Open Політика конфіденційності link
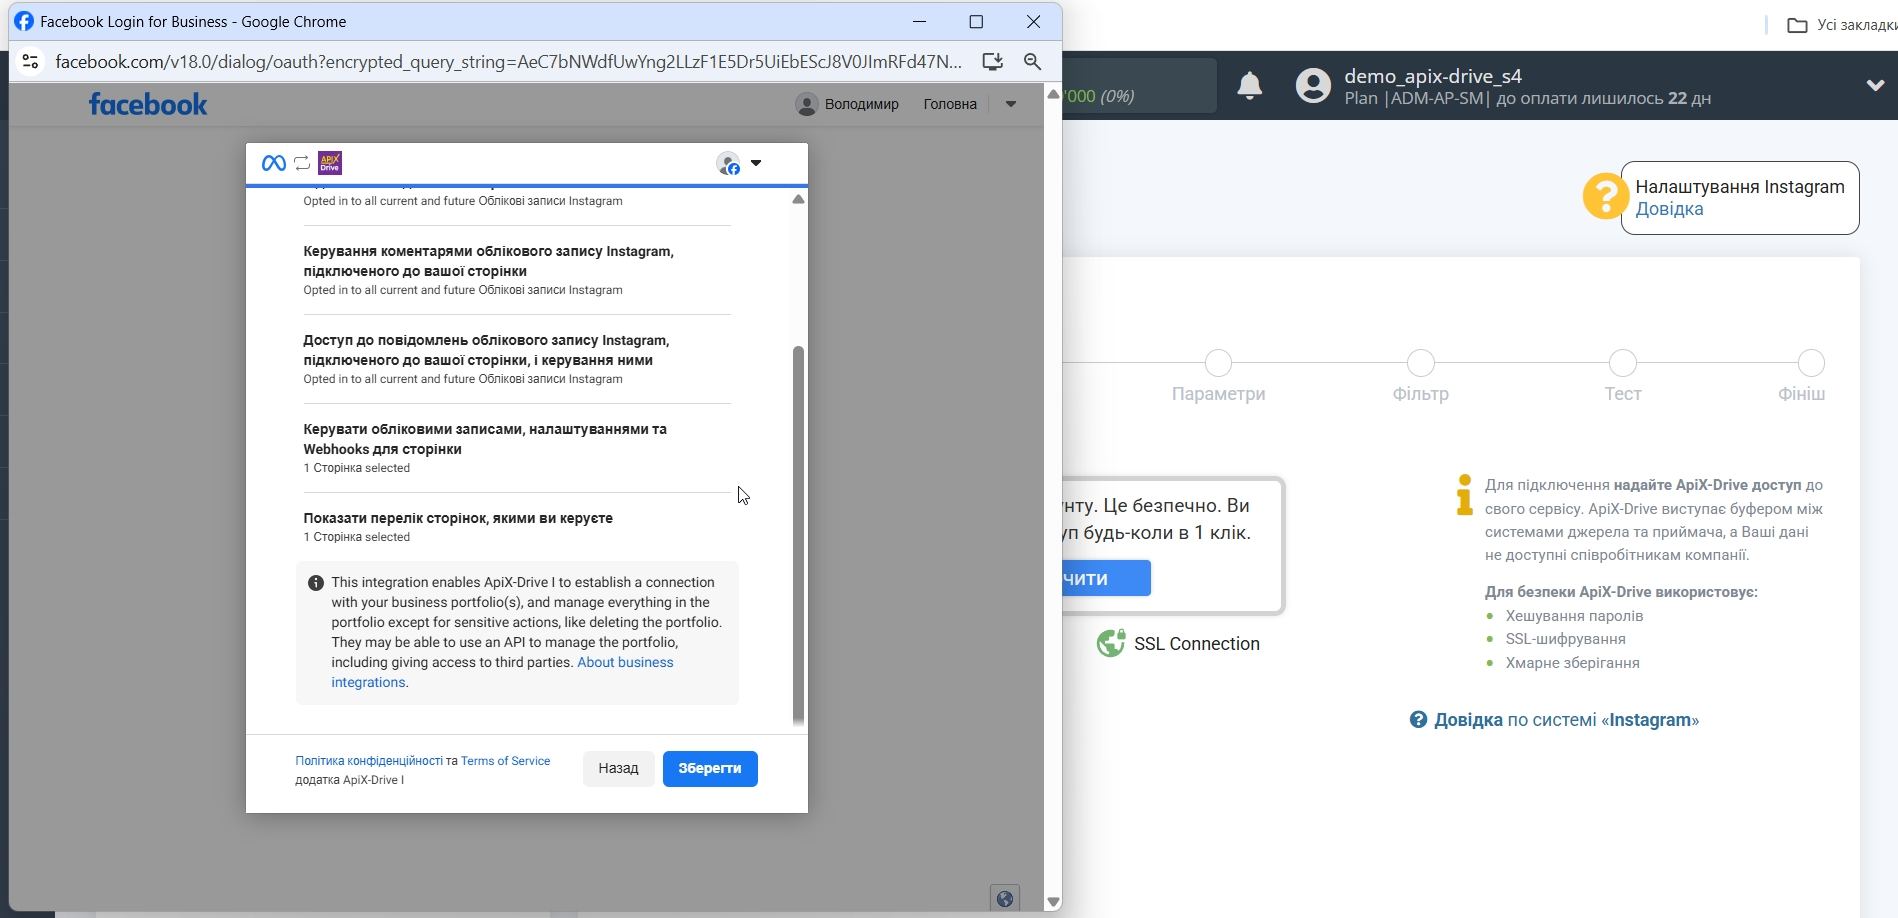Viewport: 1898px width, 918px height. pyautogui.click(x=369, y=761)
